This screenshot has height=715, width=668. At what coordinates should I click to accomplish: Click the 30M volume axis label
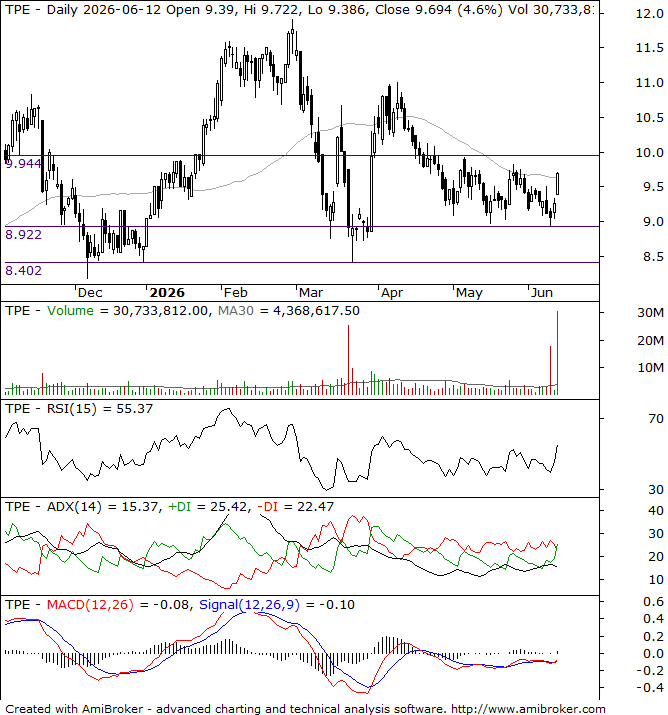pyautogui.click(x=650, y=313)
